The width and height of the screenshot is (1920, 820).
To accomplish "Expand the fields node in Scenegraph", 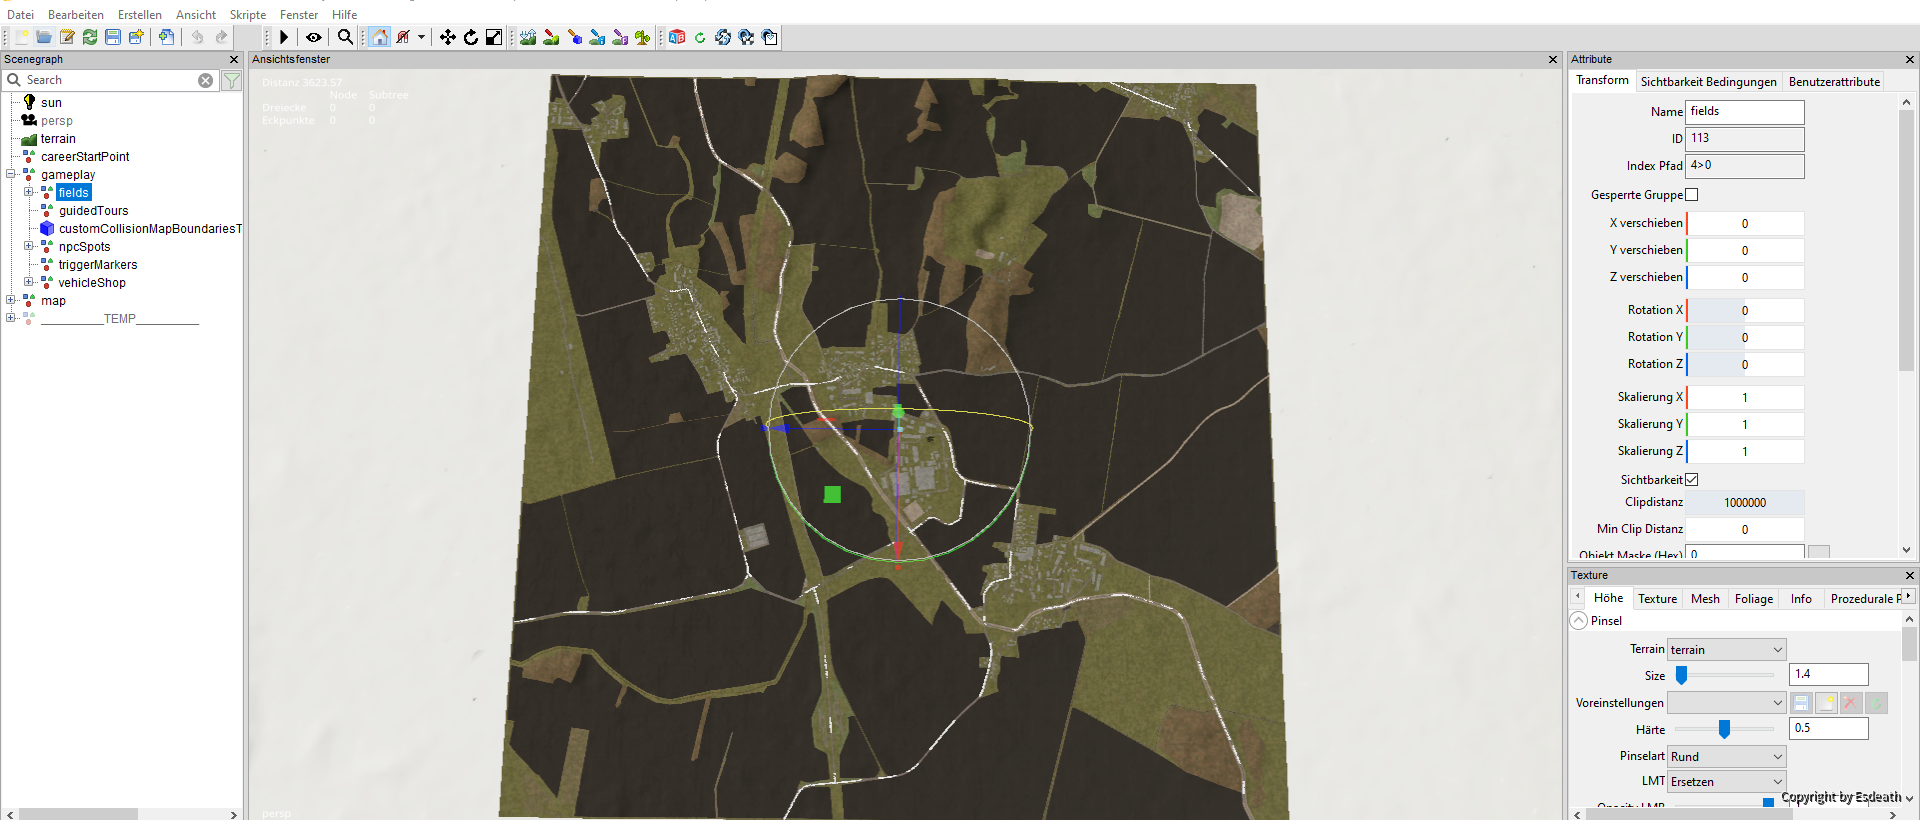I will 29,192.
